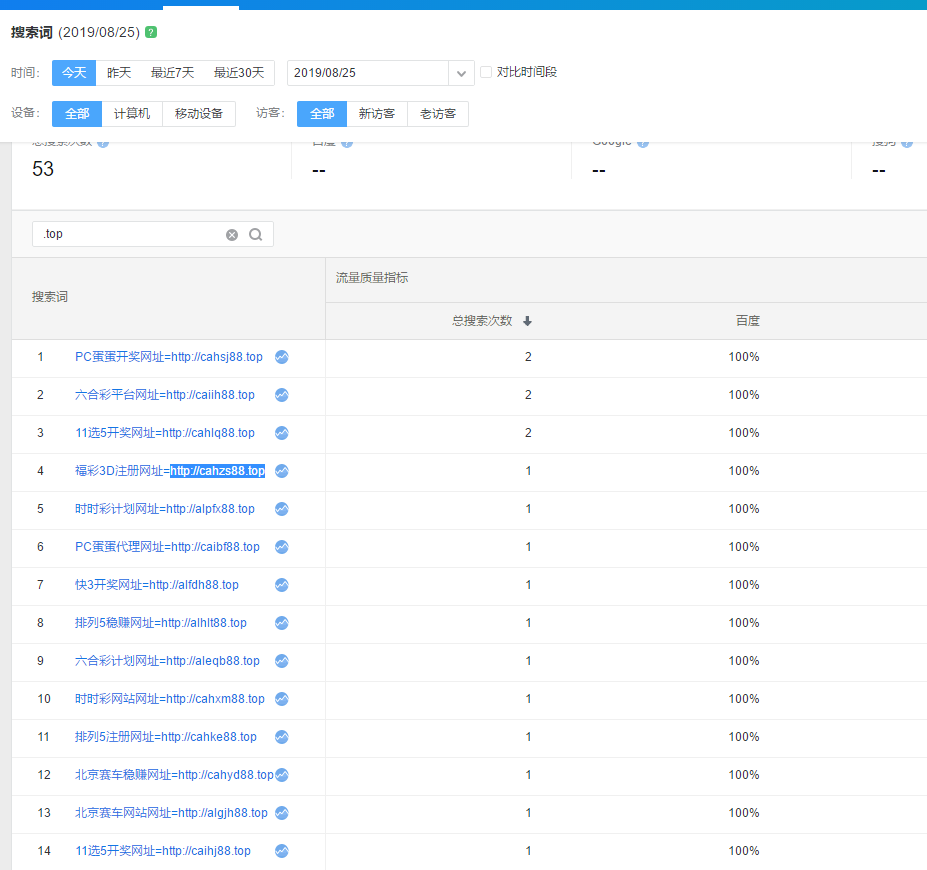Click the 百度 column header
This screenshot has width=927, height=870.
pos(747,321)
